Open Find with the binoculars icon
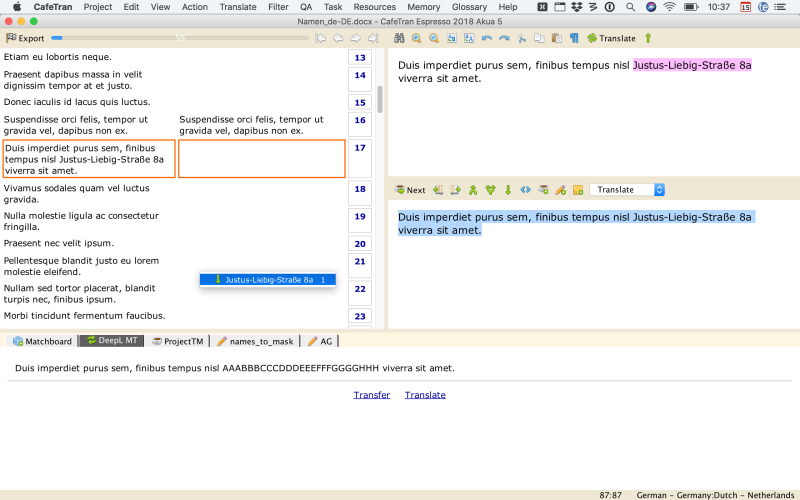 (399, 38)
